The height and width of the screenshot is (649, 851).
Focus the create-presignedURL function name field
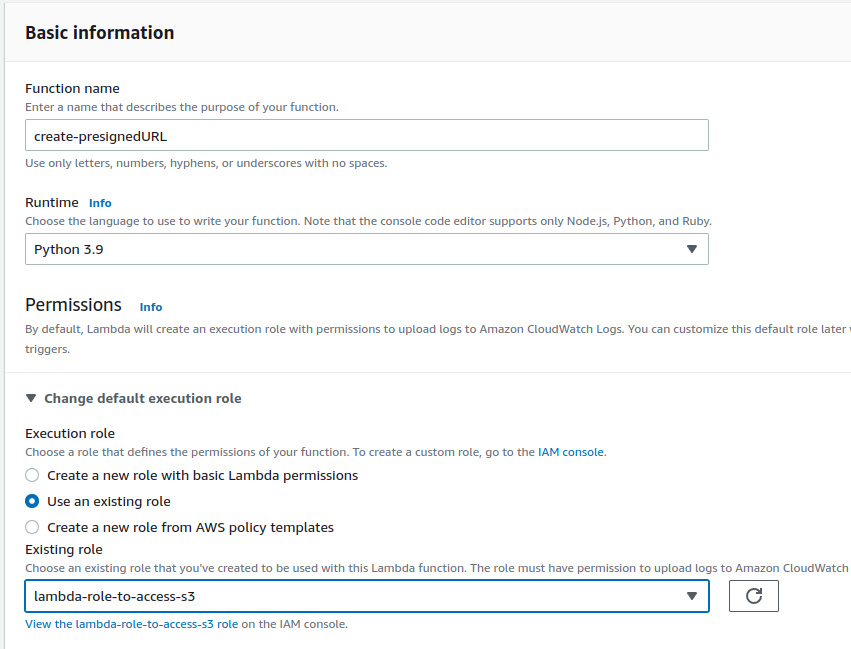coord(366,135)
